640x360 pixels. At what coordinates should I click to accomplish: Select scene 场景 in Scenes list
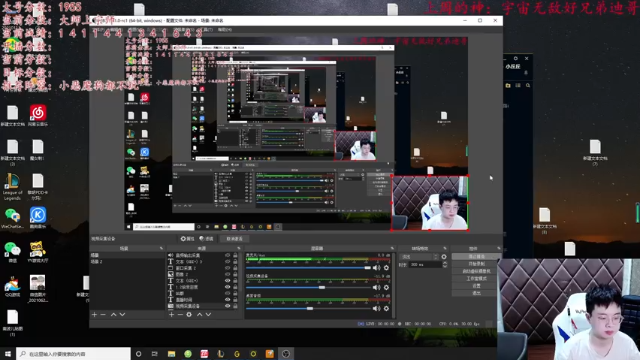click(x=127, y=255)
